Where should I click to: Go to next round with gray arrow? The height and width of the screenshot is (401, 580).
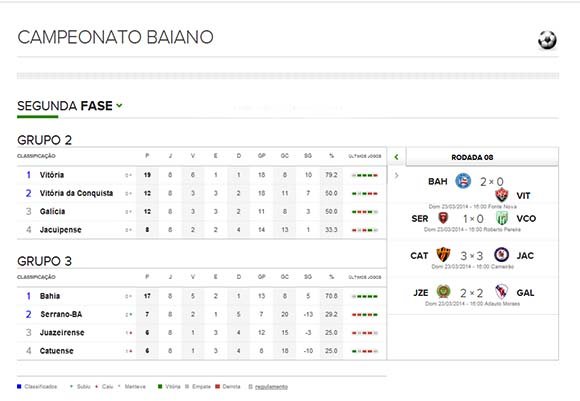pos(396,175)
